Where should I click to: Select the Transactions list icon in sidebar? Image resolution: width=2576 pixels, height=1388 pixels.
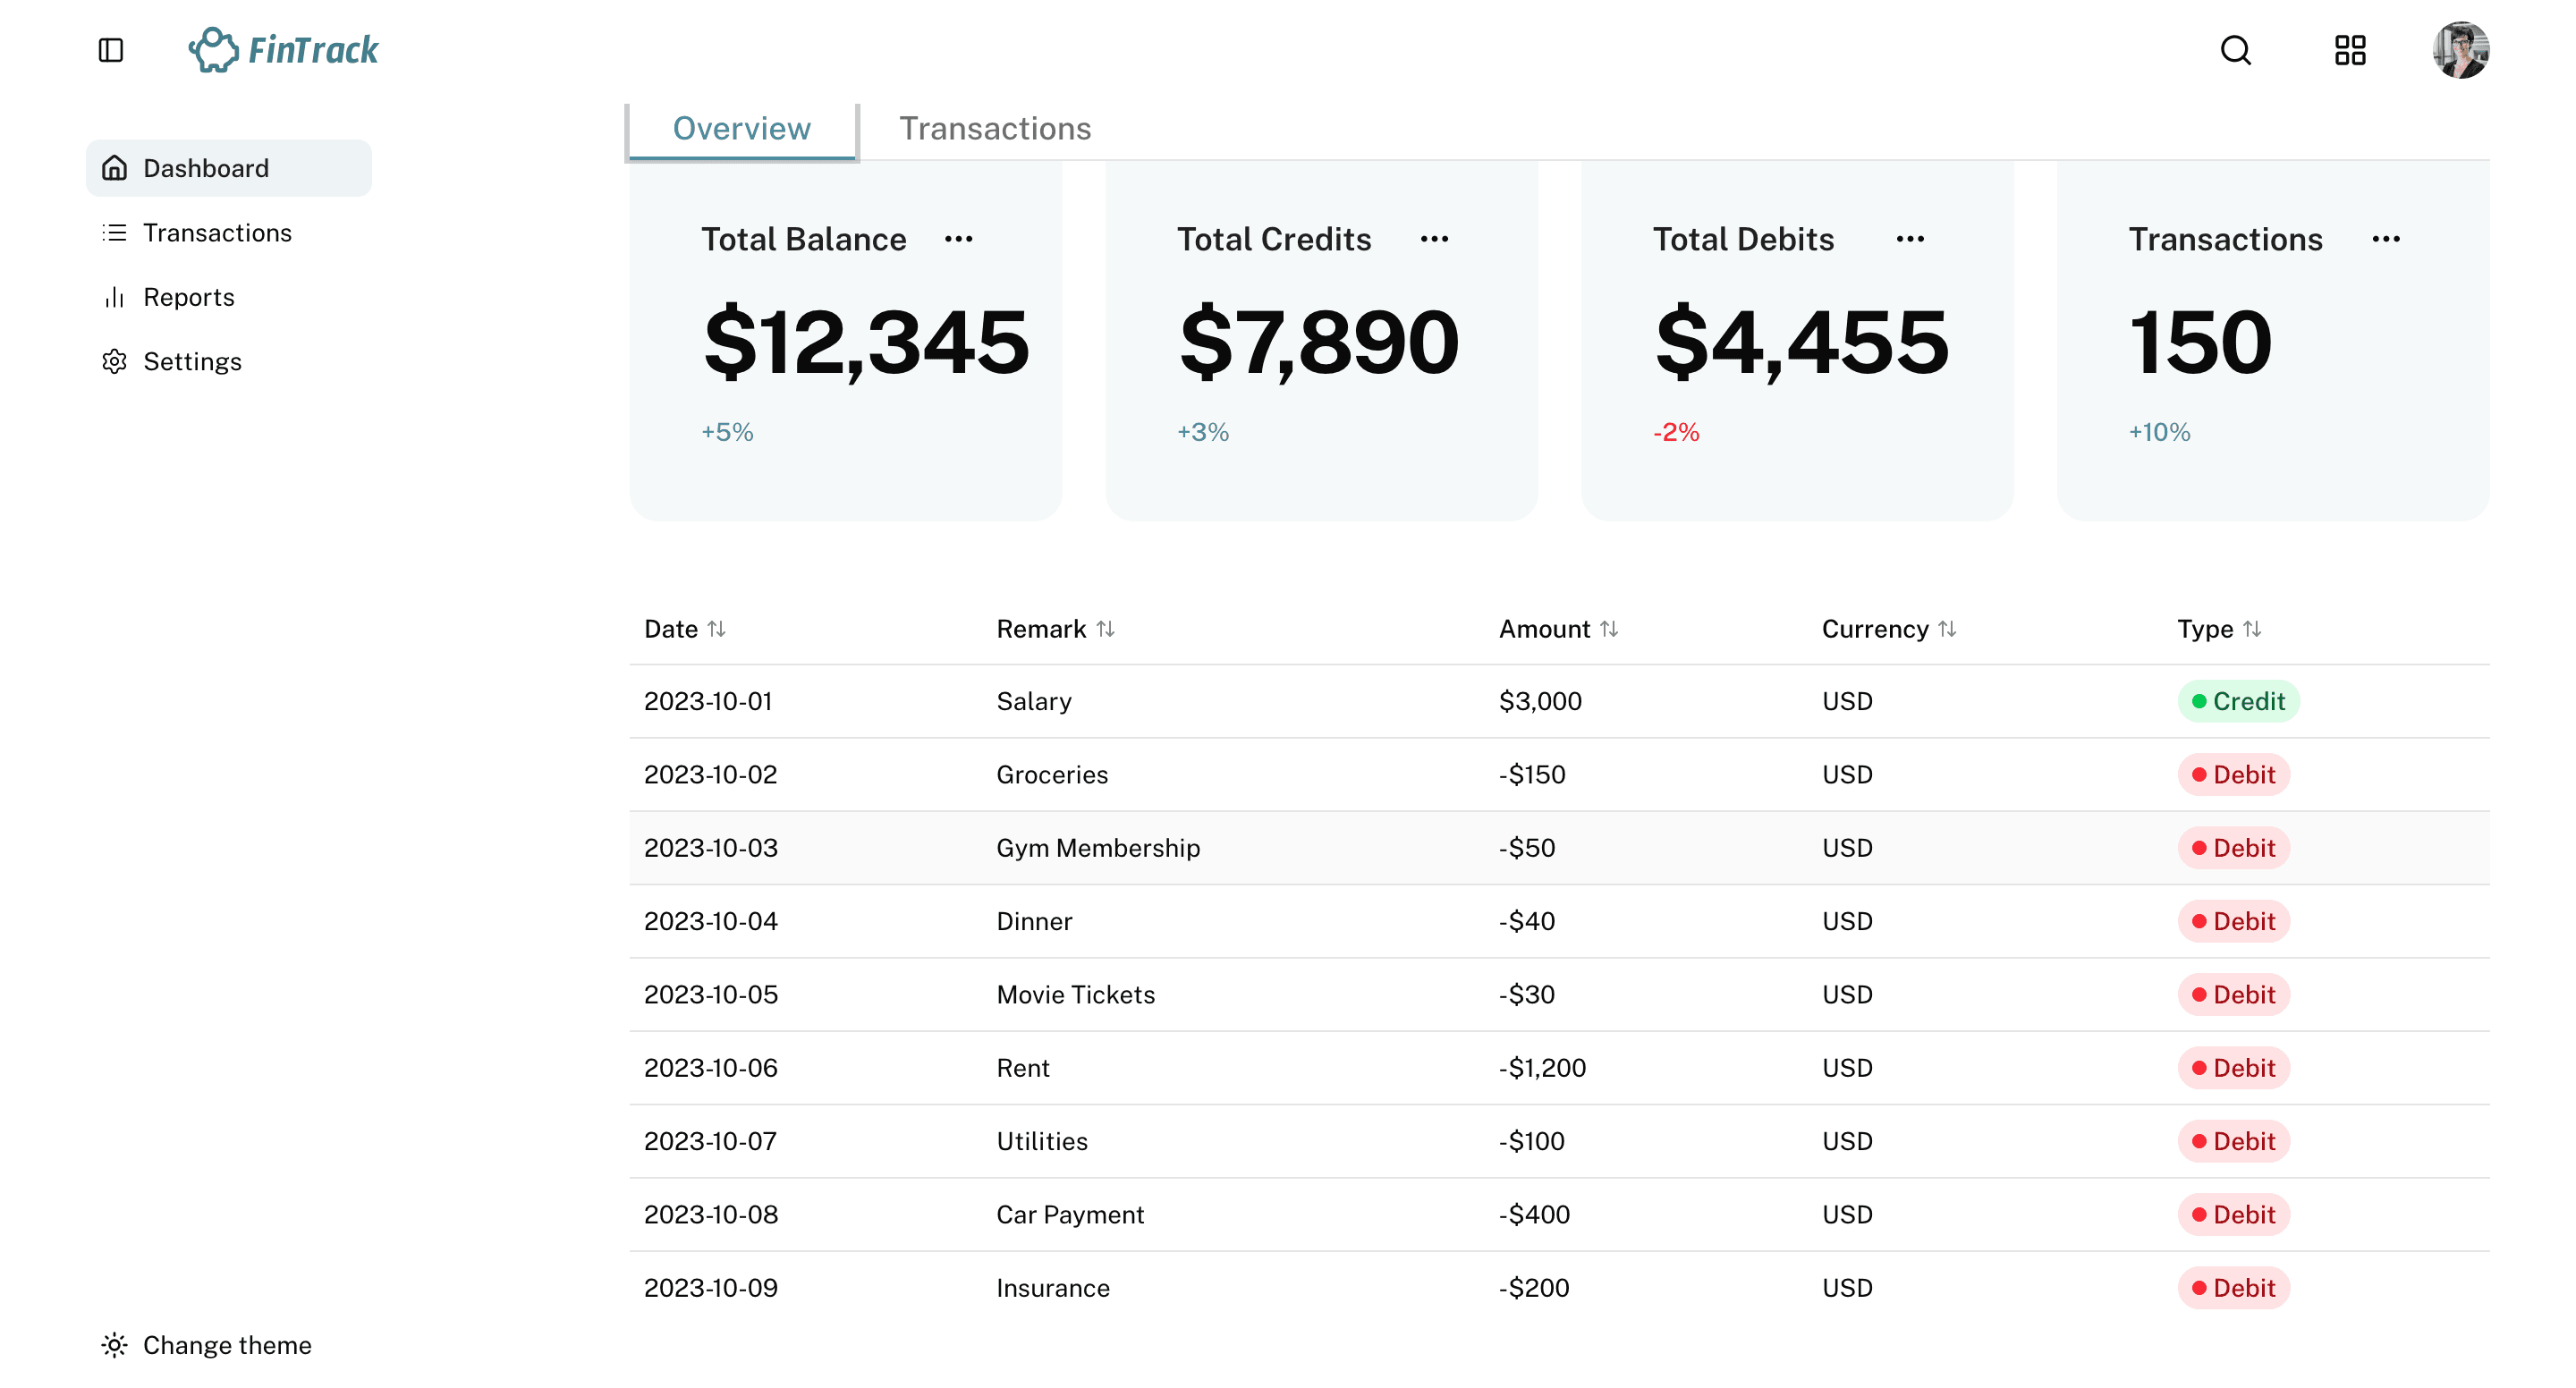[114, 232]
